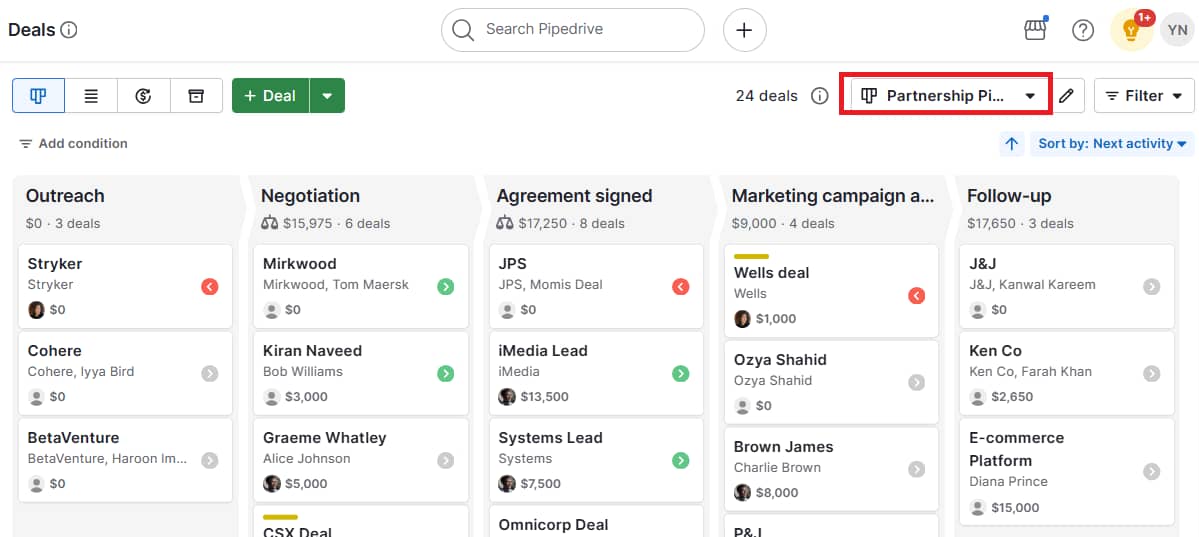This screenshot has width=1199, height=537.
Task: Click 'Charlie Brown' contact name
Action: (x=778, y=468)
